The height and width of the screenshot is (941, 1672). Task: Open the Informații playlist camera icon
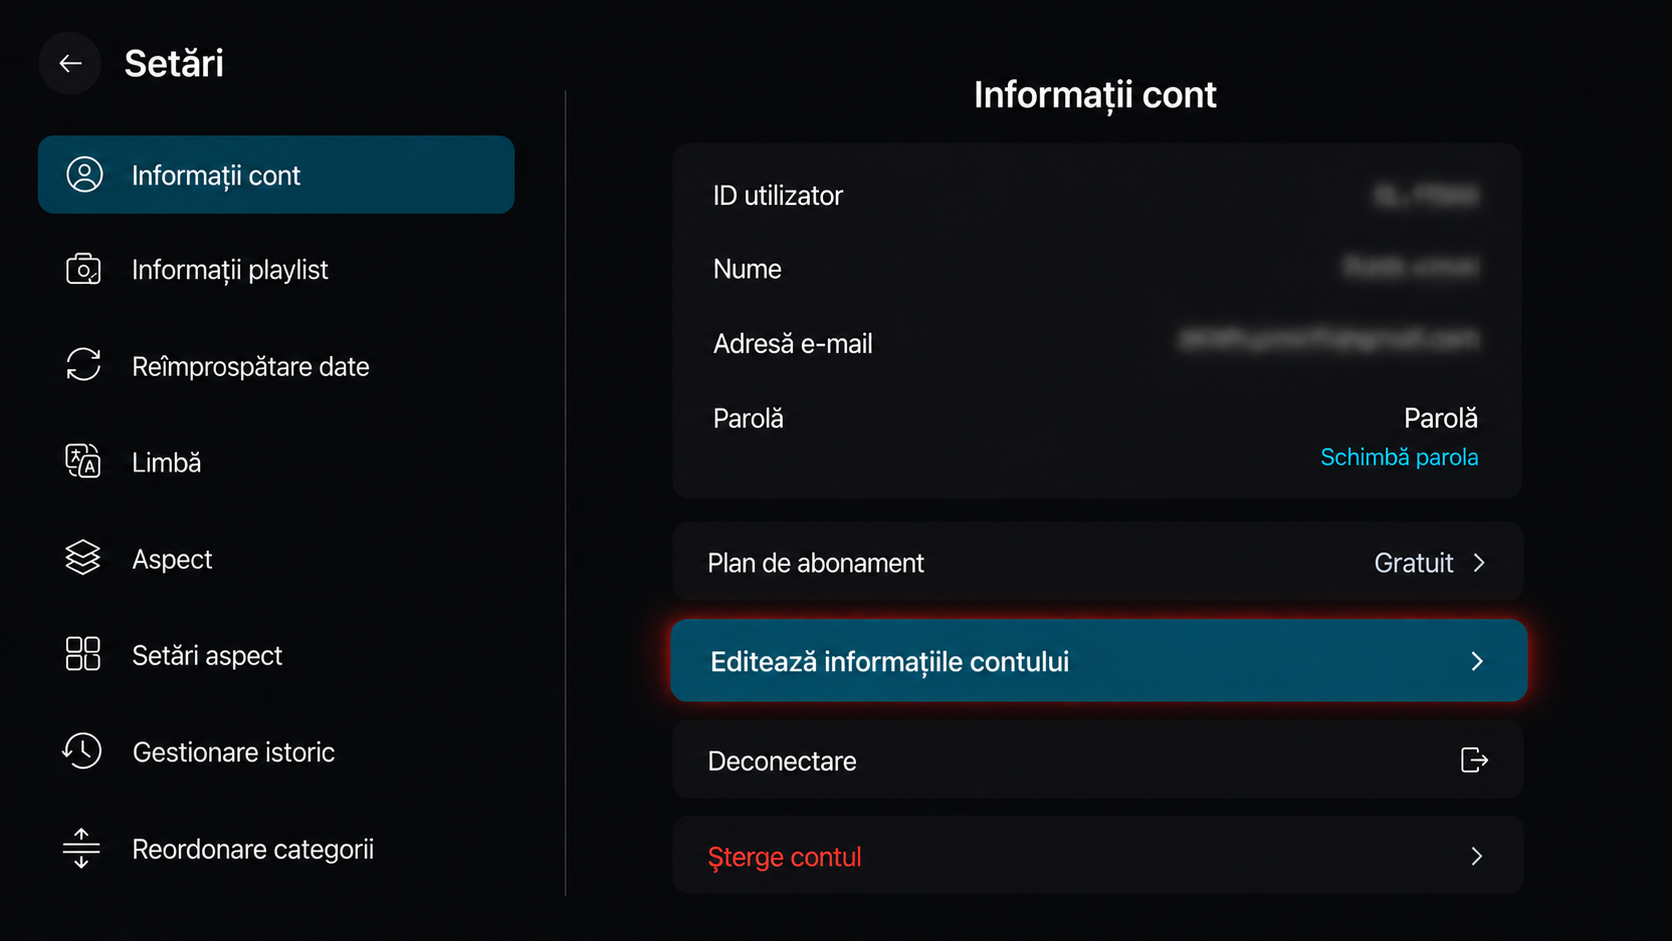pos(83,270)
